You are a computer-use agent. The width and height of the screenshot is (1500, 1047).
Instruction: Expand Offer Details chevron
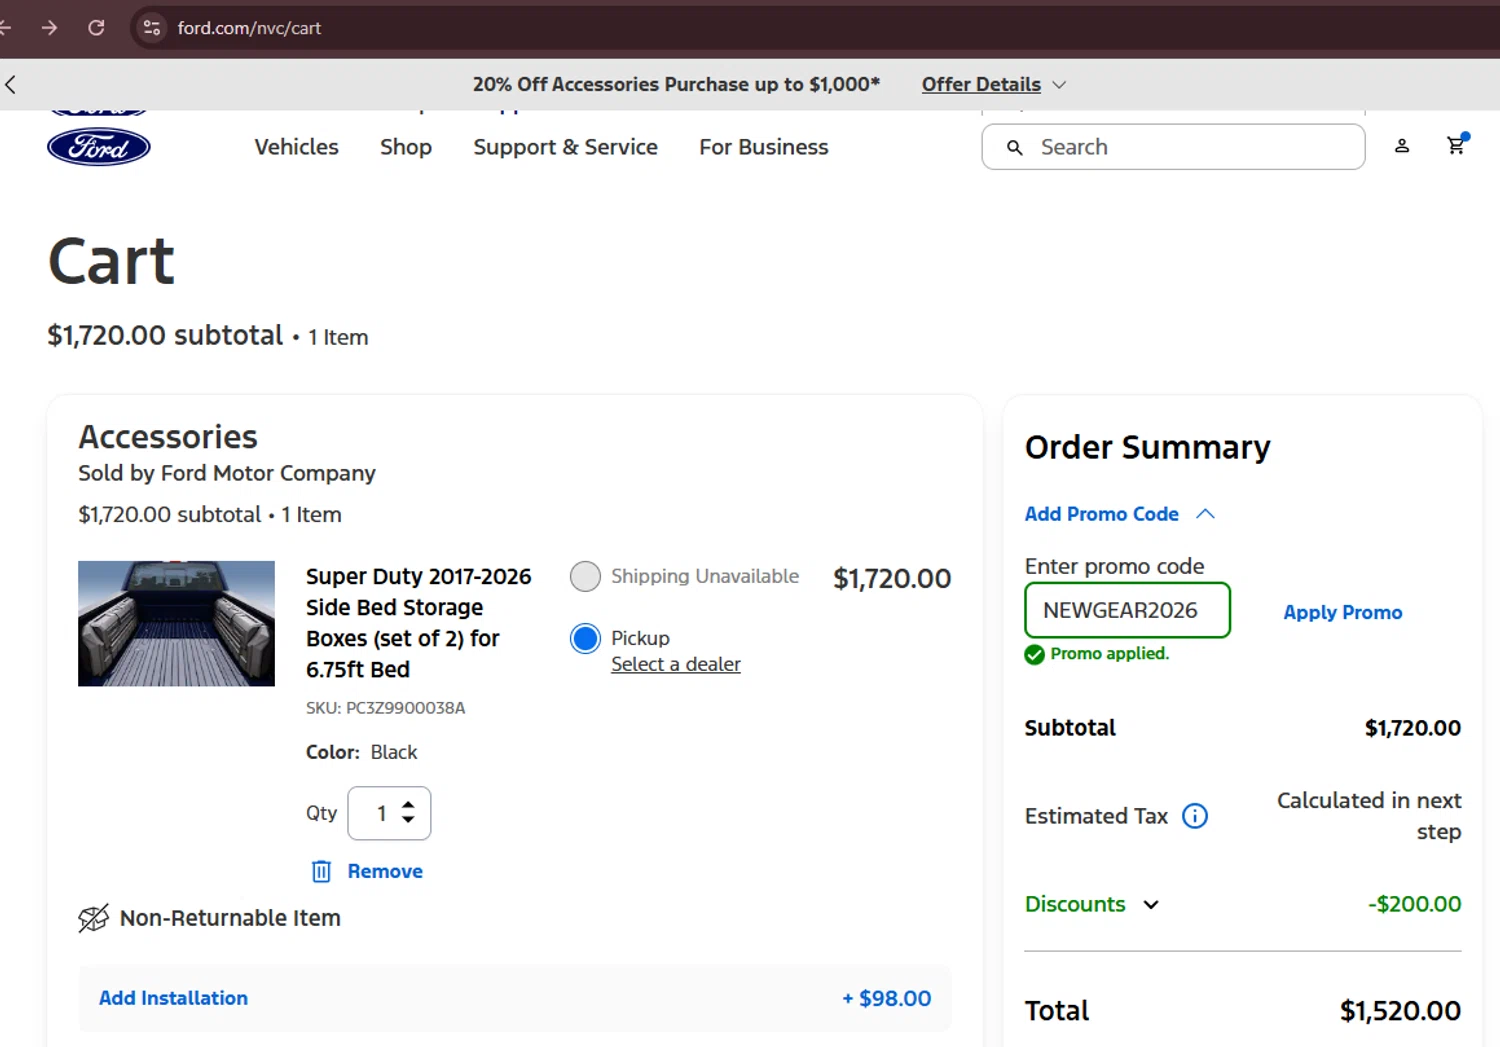tap(1059, 85)
